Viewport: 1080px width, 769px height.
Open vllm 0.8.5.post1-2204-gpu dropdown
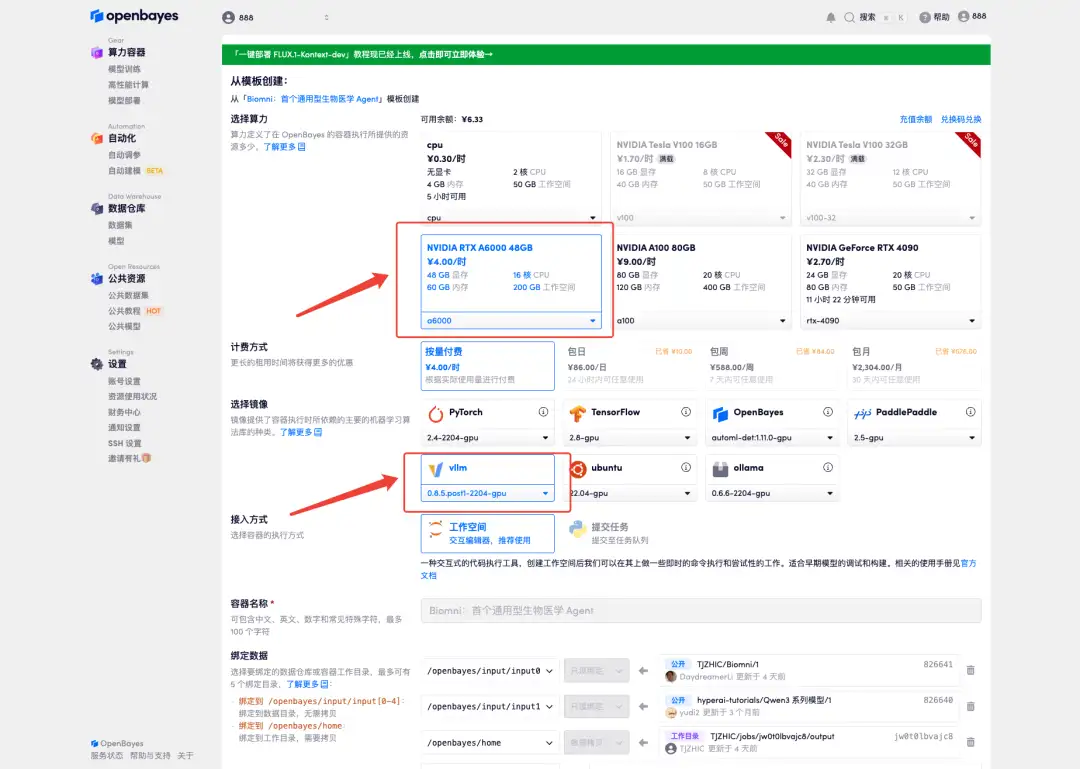click(488, 493)
